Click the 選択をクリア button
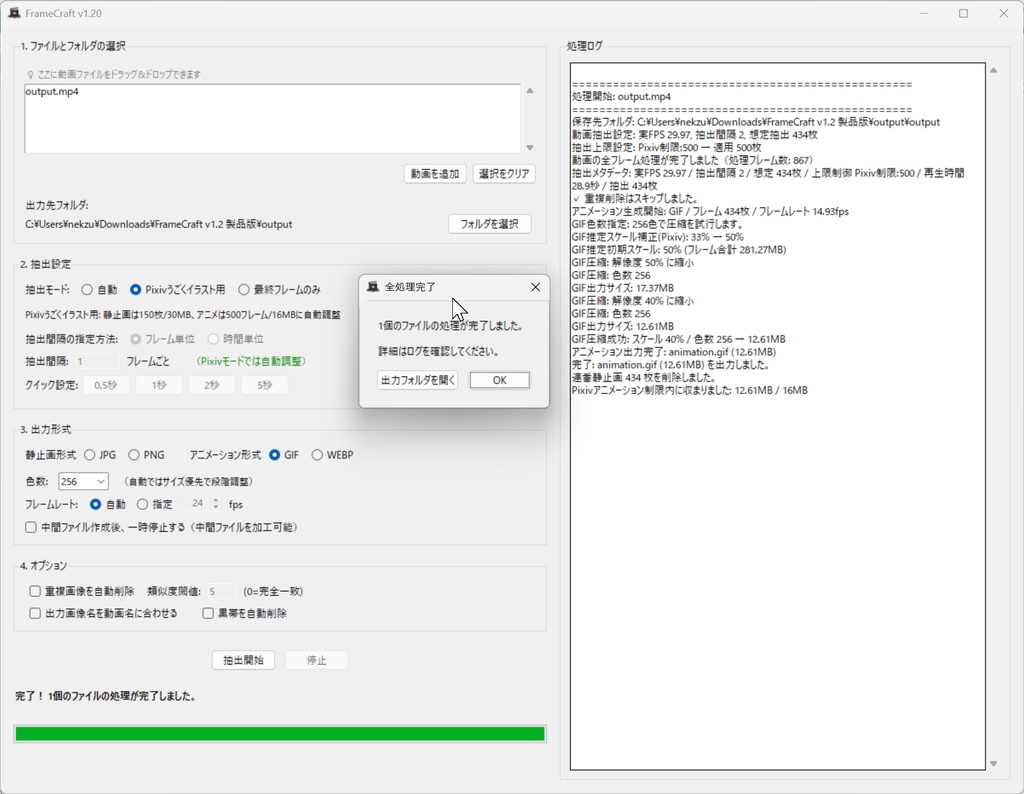The image size is (1024, 794). point(504,174)
